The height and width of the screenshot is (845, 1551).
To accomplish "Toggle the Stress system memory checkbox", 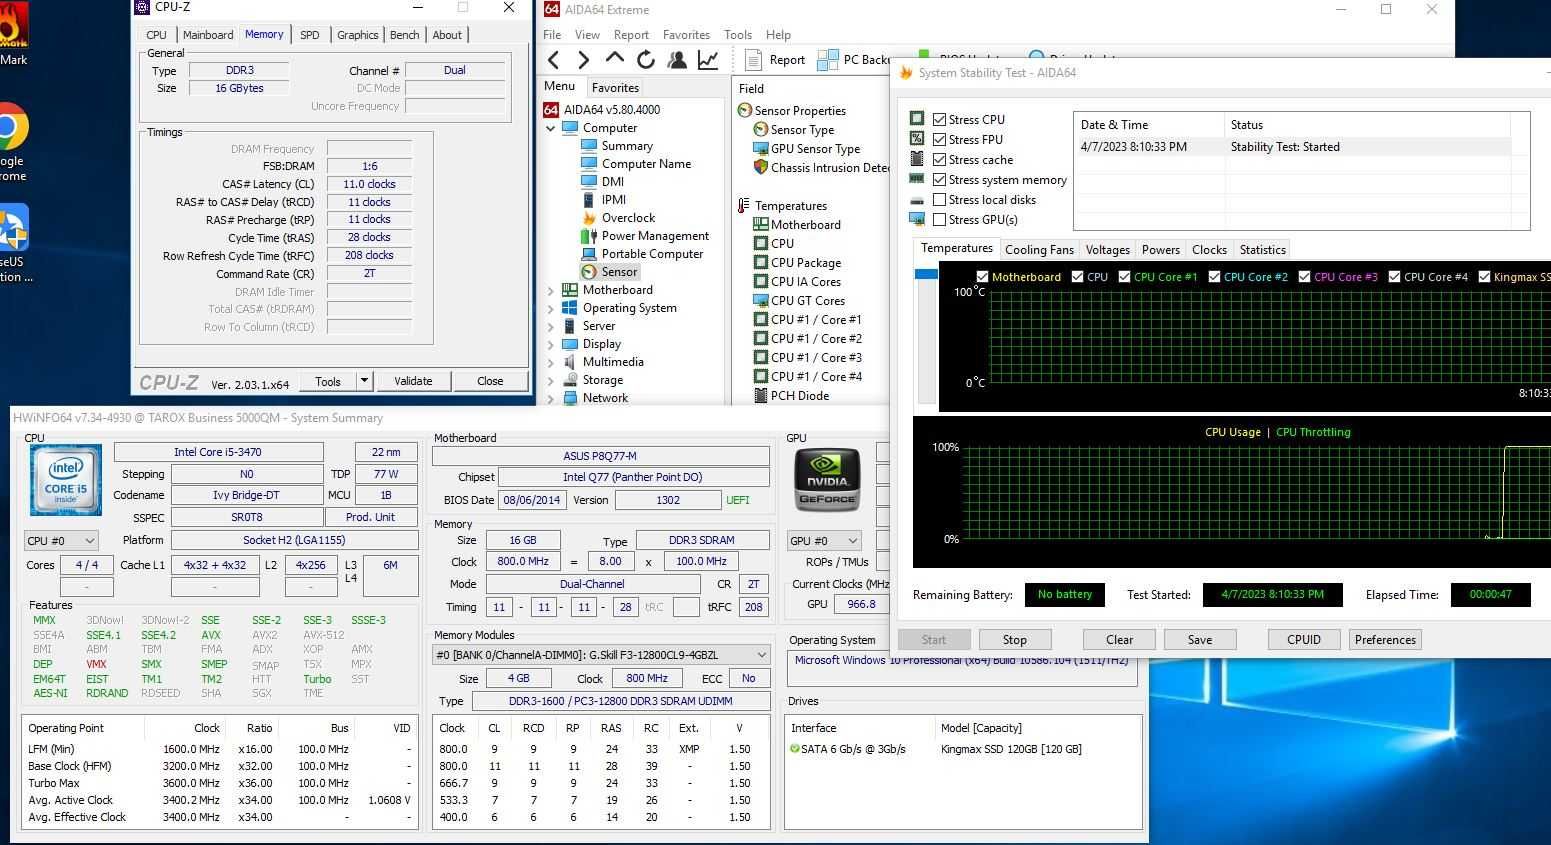I will click(x=939, y=179).
